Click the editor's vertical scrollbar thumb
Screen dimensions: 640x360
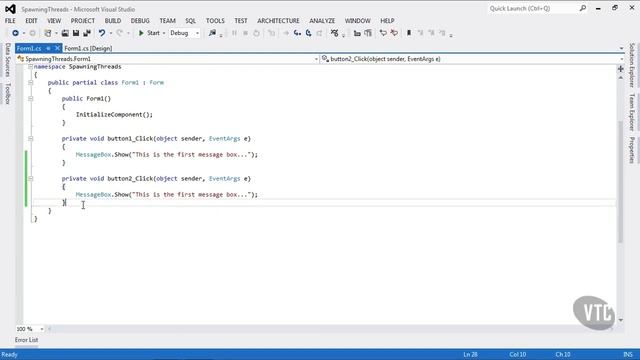coord(620,181)
